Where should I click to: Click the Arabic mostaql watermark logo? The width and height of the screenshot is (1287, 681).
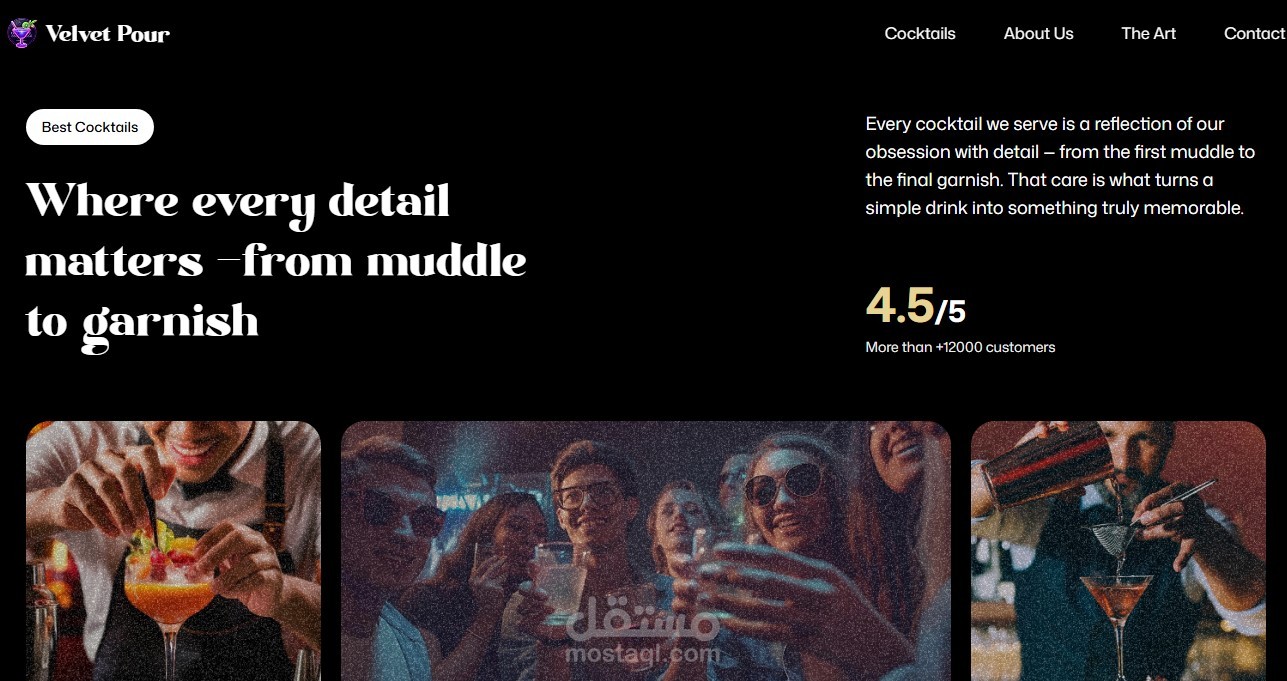tap(643, 618)
